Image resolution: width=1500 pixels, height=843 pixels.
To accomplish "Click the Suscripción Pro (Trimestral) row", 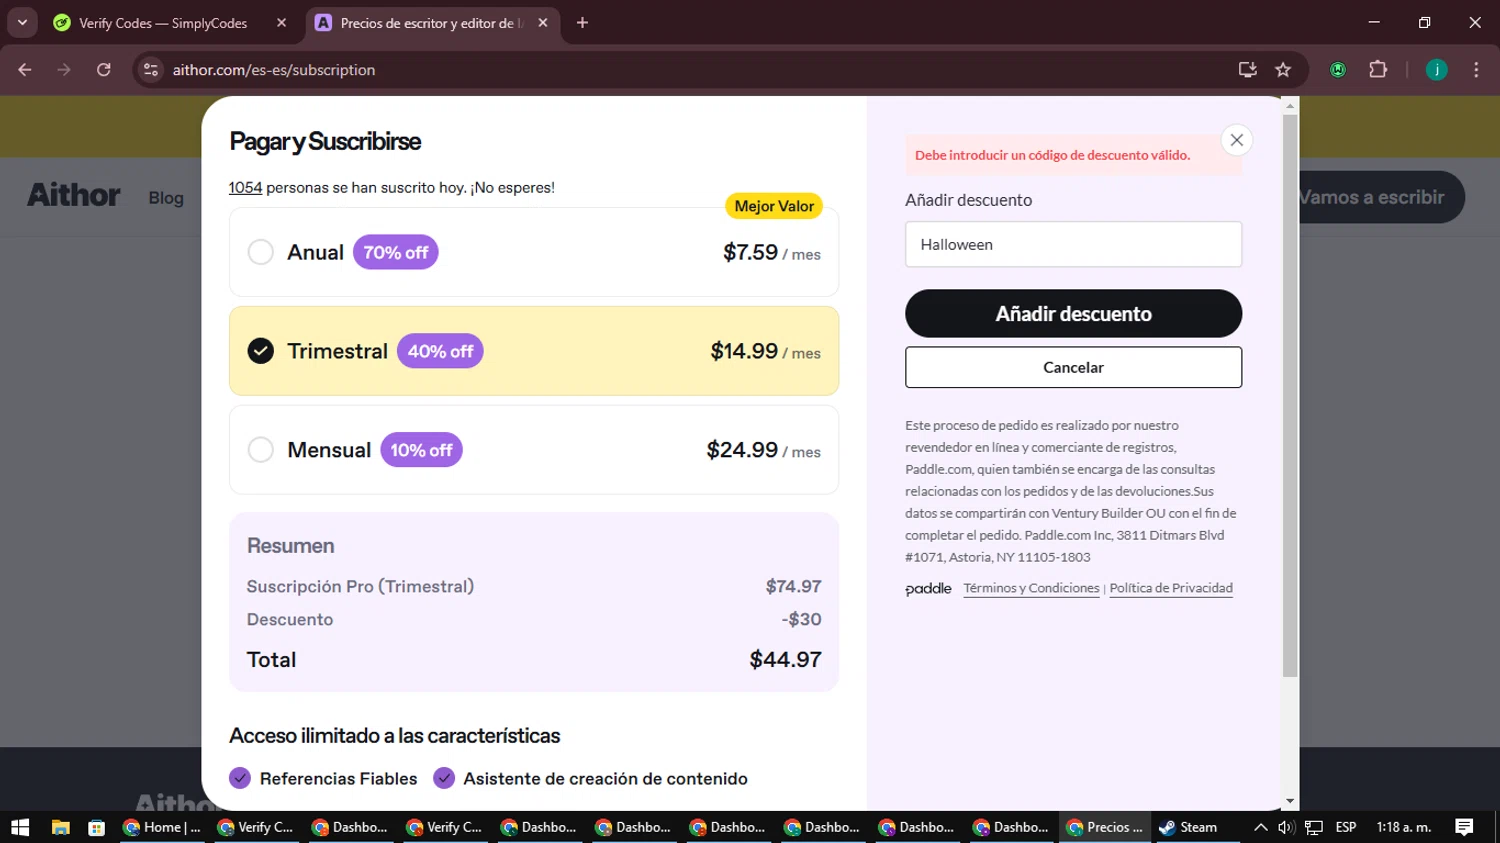I will click(534, 586).
